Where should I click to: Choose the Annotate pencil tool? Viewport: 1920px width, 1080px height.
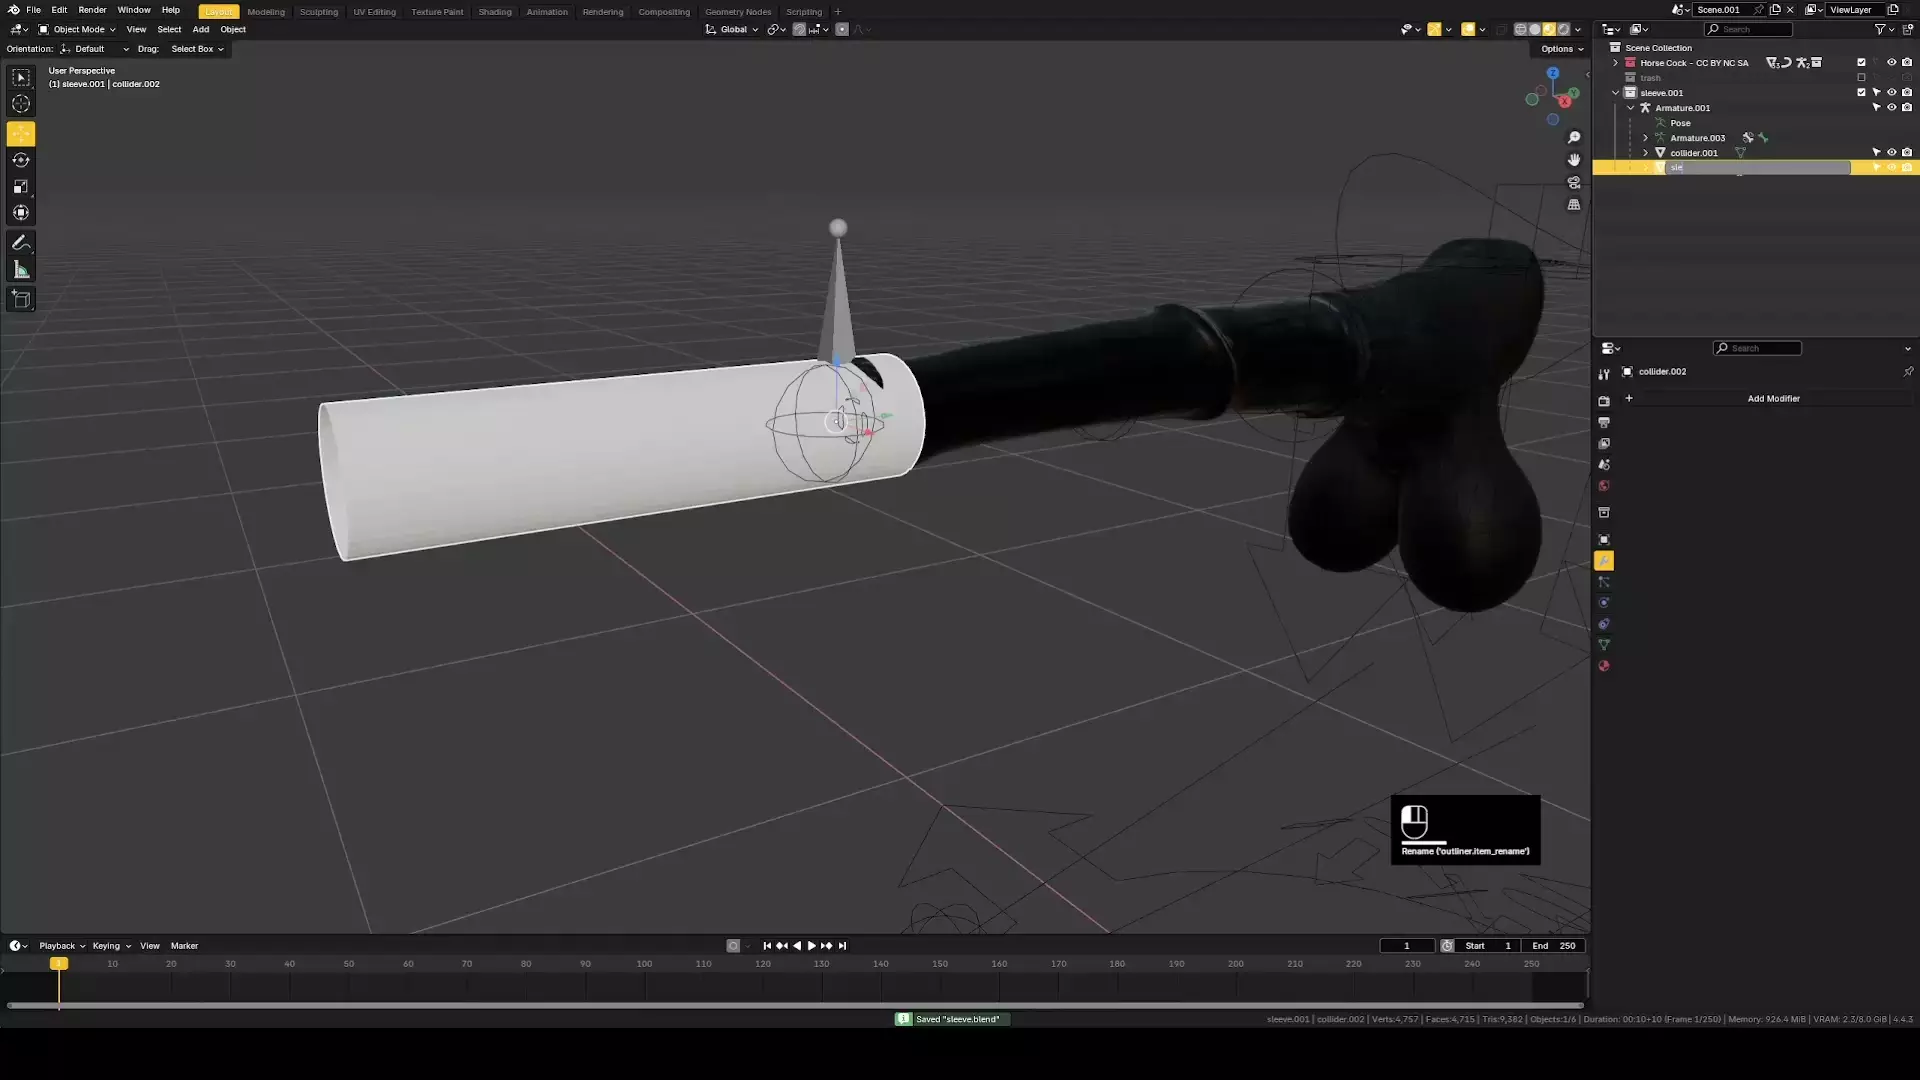point(21,243)
